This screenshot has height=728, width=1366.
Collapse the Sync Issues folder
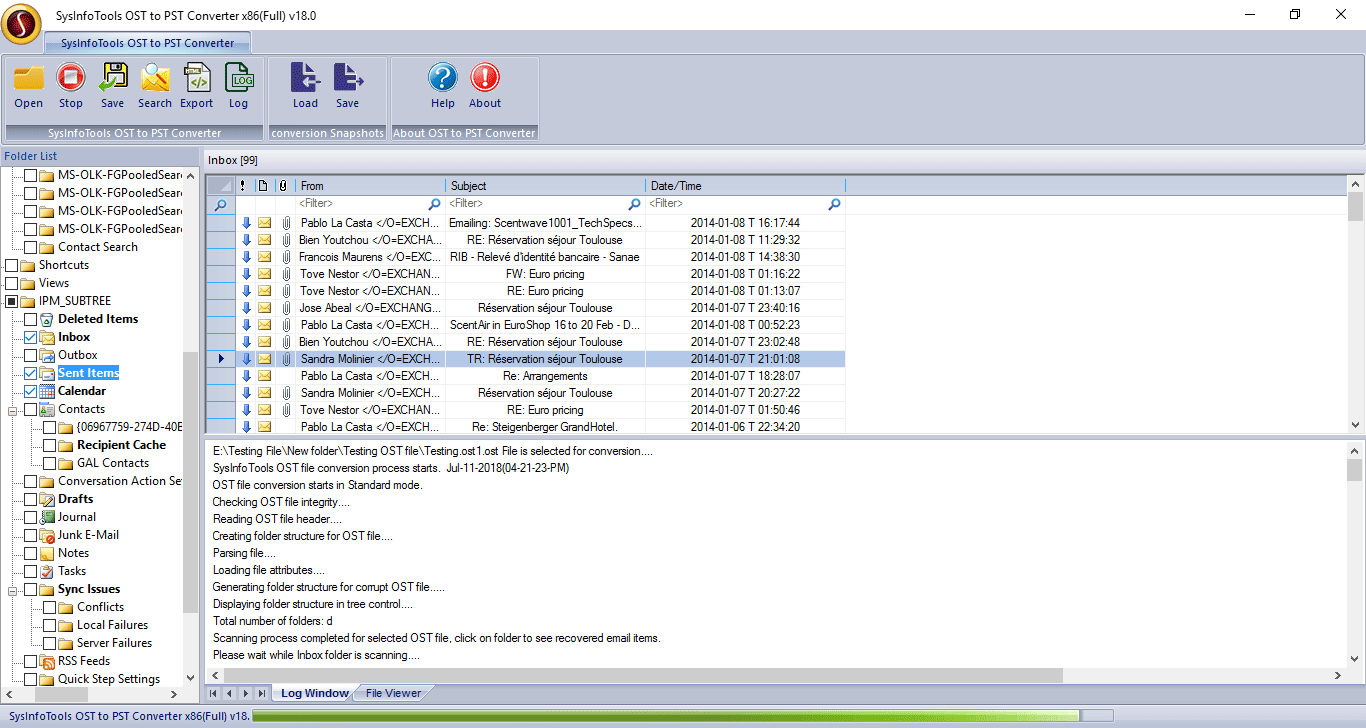pyautogui.click(x=14, y=590)
